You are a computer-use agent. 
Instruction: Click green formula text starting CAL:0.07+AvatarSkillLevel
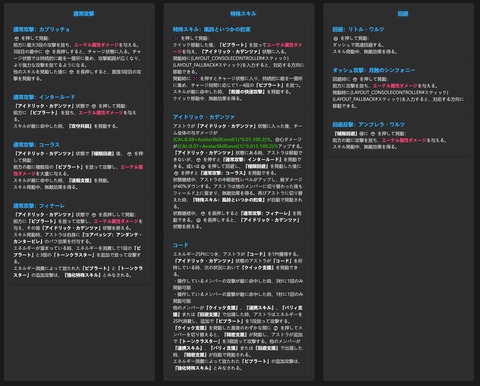[x=228, y=146]
